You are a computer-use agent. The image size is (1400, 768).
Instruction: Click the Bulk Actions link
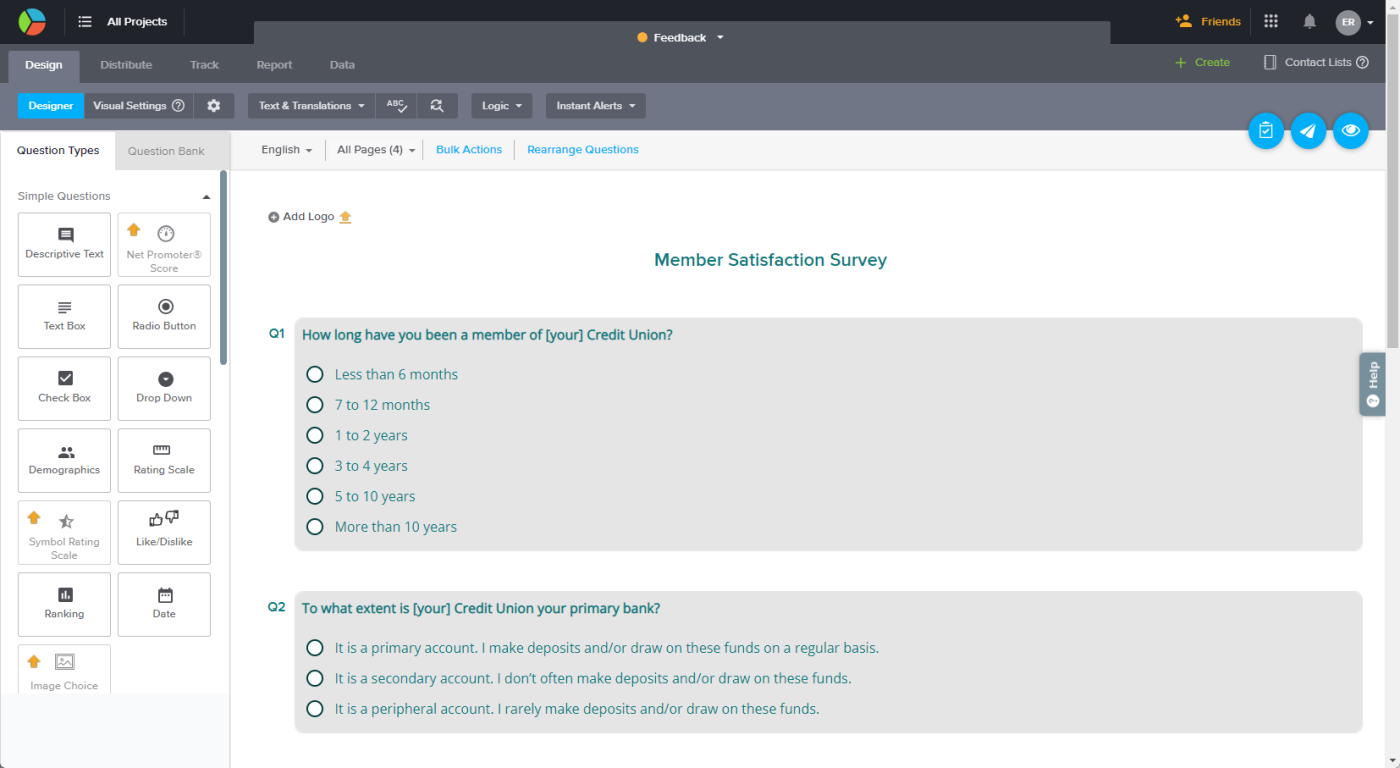click(469, 150)
